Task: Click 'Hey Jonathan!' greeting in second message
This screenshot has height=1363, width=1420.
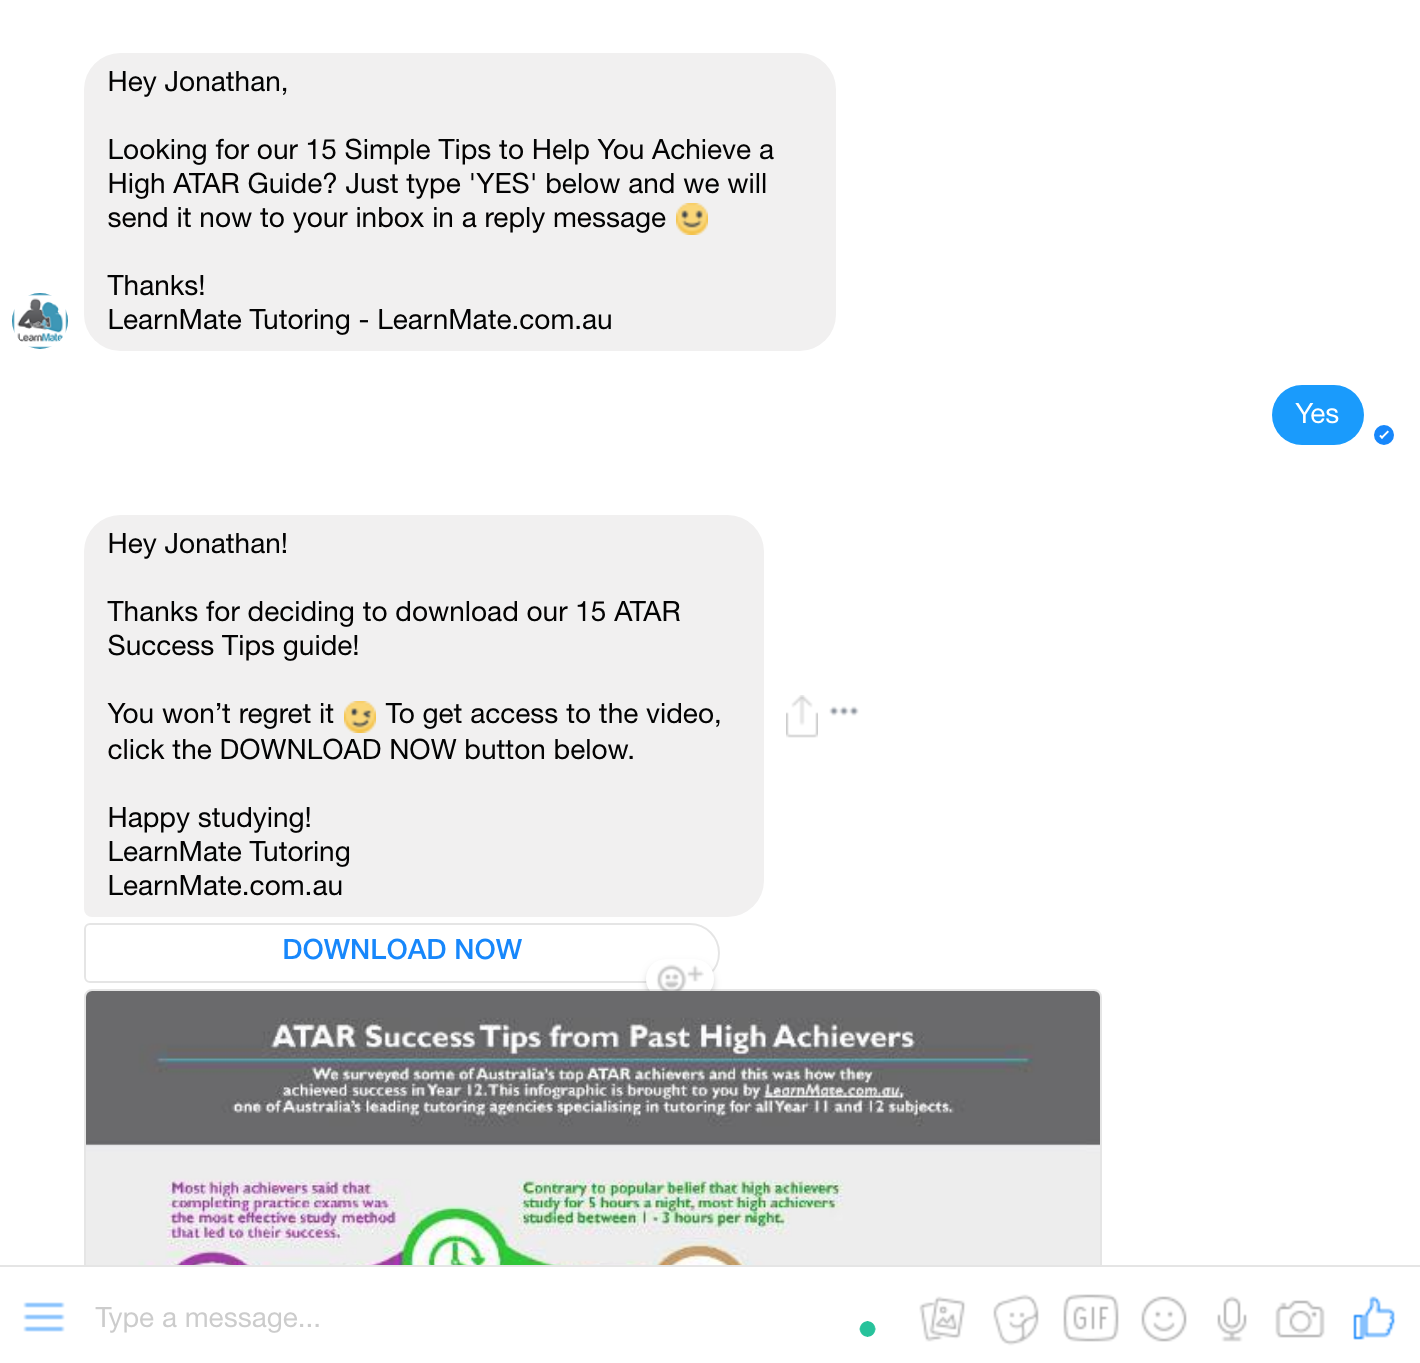Action: click(198, 544)
